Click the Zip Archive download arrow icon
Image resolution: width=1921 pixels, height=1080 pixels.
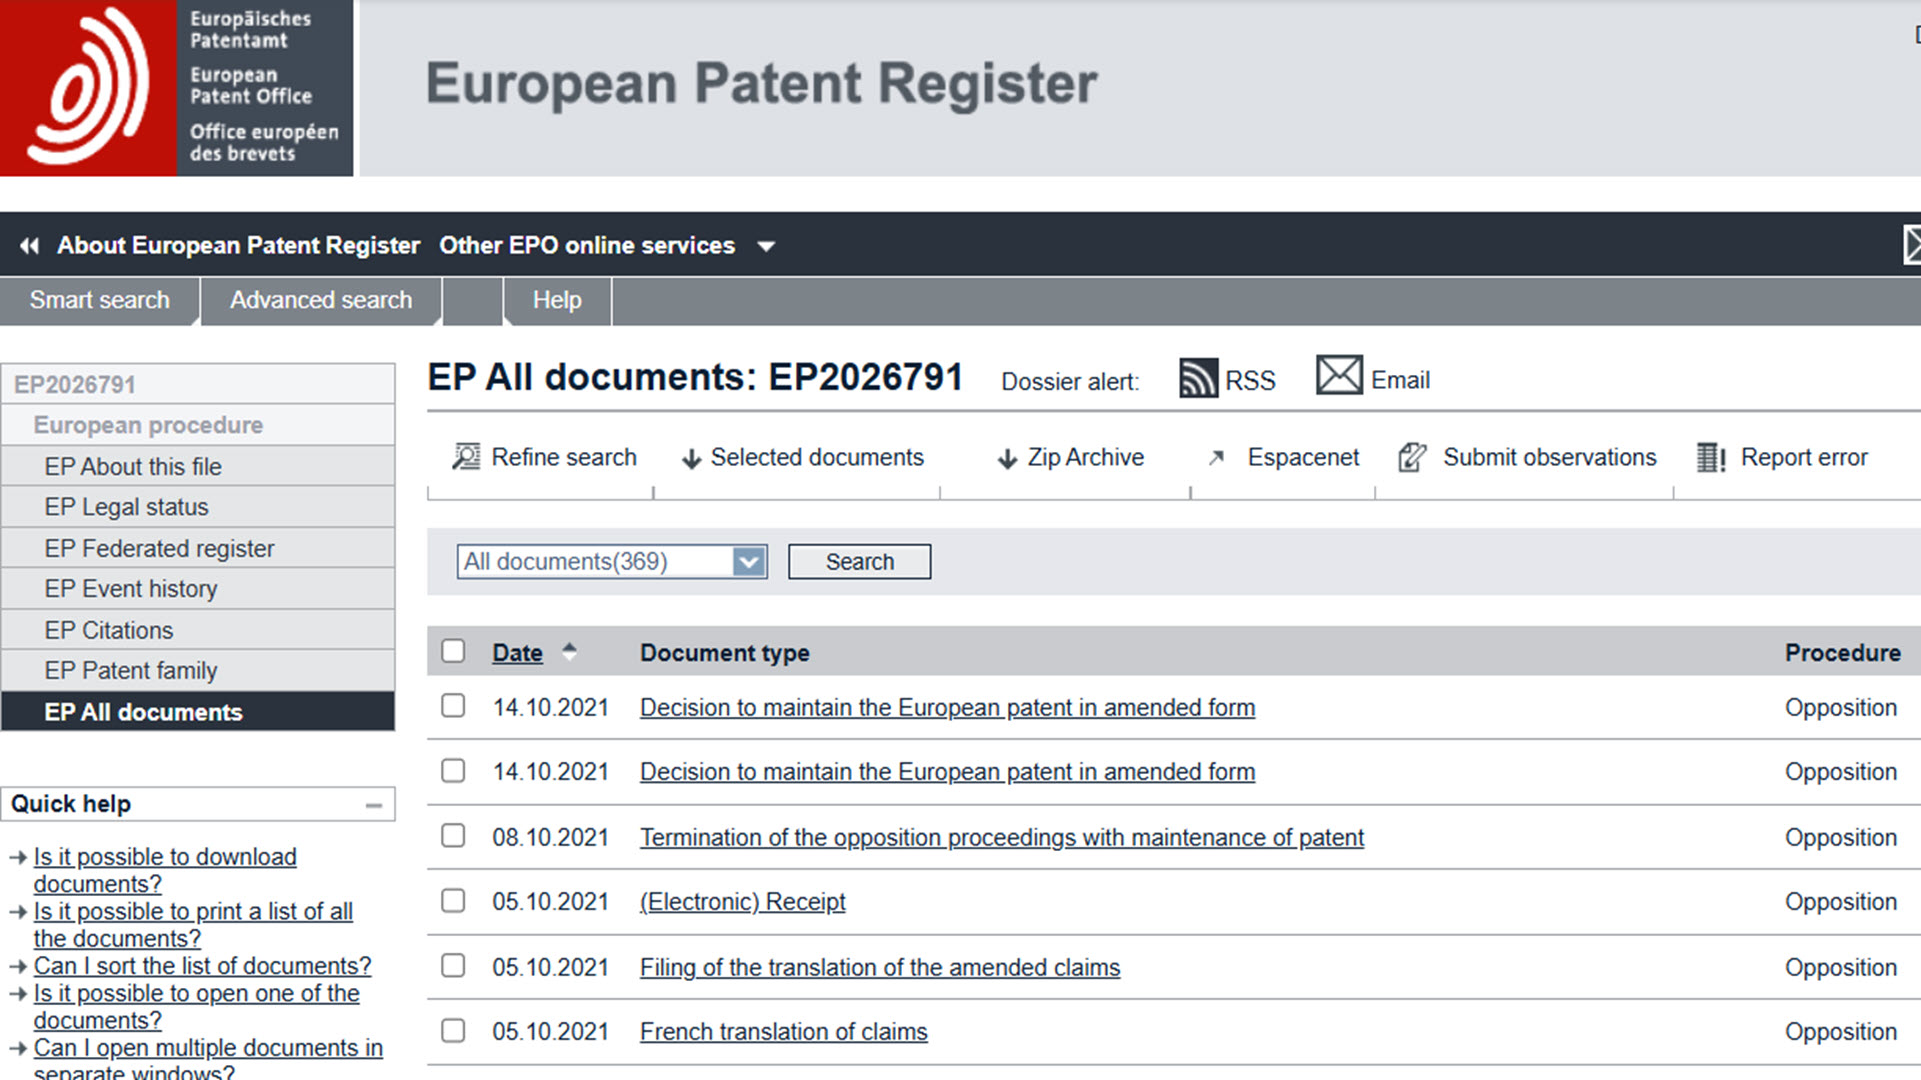pyautogui.click(x=1007, y=459)
